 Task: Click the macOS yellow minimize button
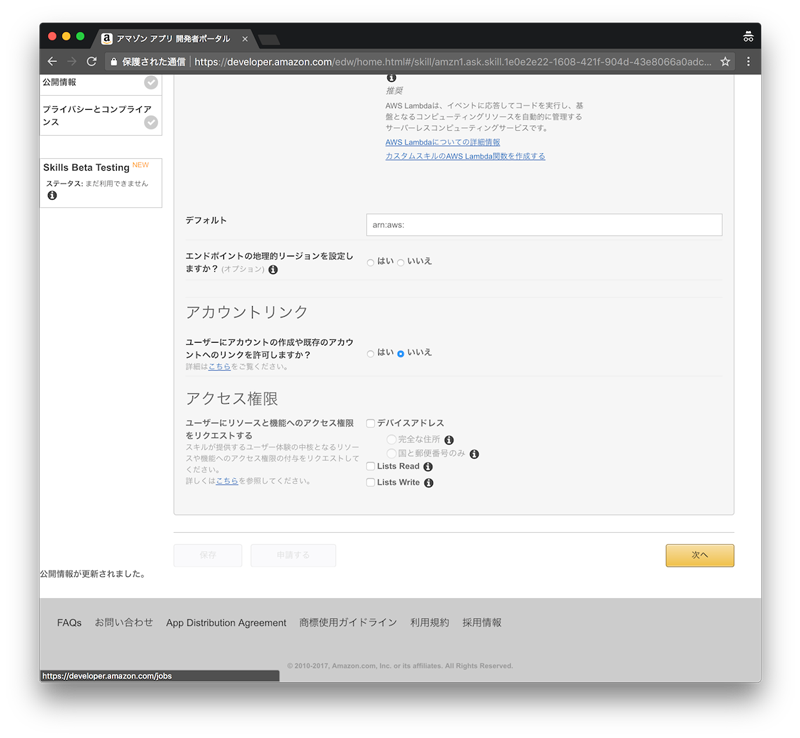click(66, 36)
